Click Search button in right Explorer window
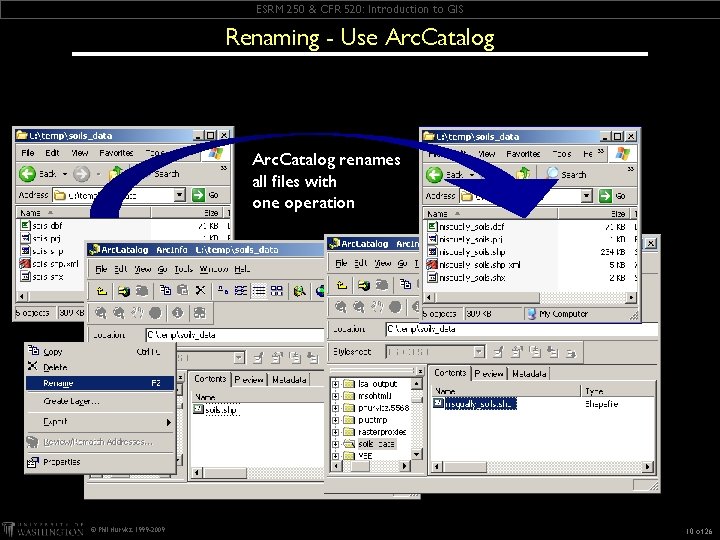The width and height of the screenshot is (720, 540). click(566, 174)
